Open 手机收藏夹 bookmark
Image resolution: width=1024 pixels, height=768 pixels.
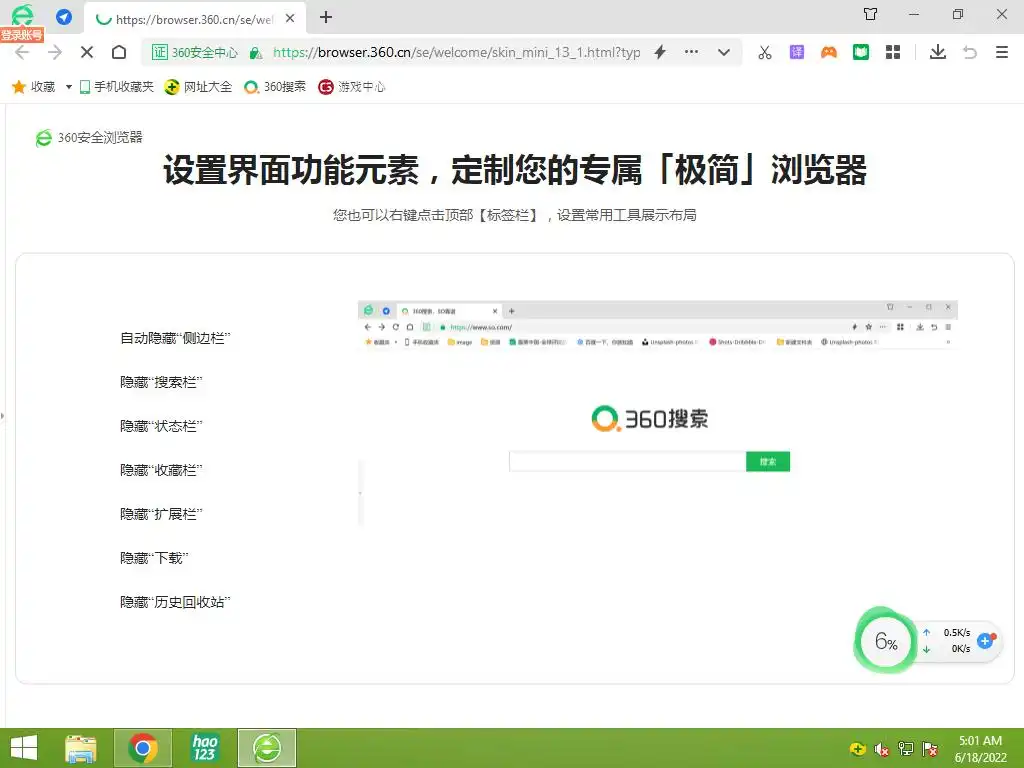117,87
